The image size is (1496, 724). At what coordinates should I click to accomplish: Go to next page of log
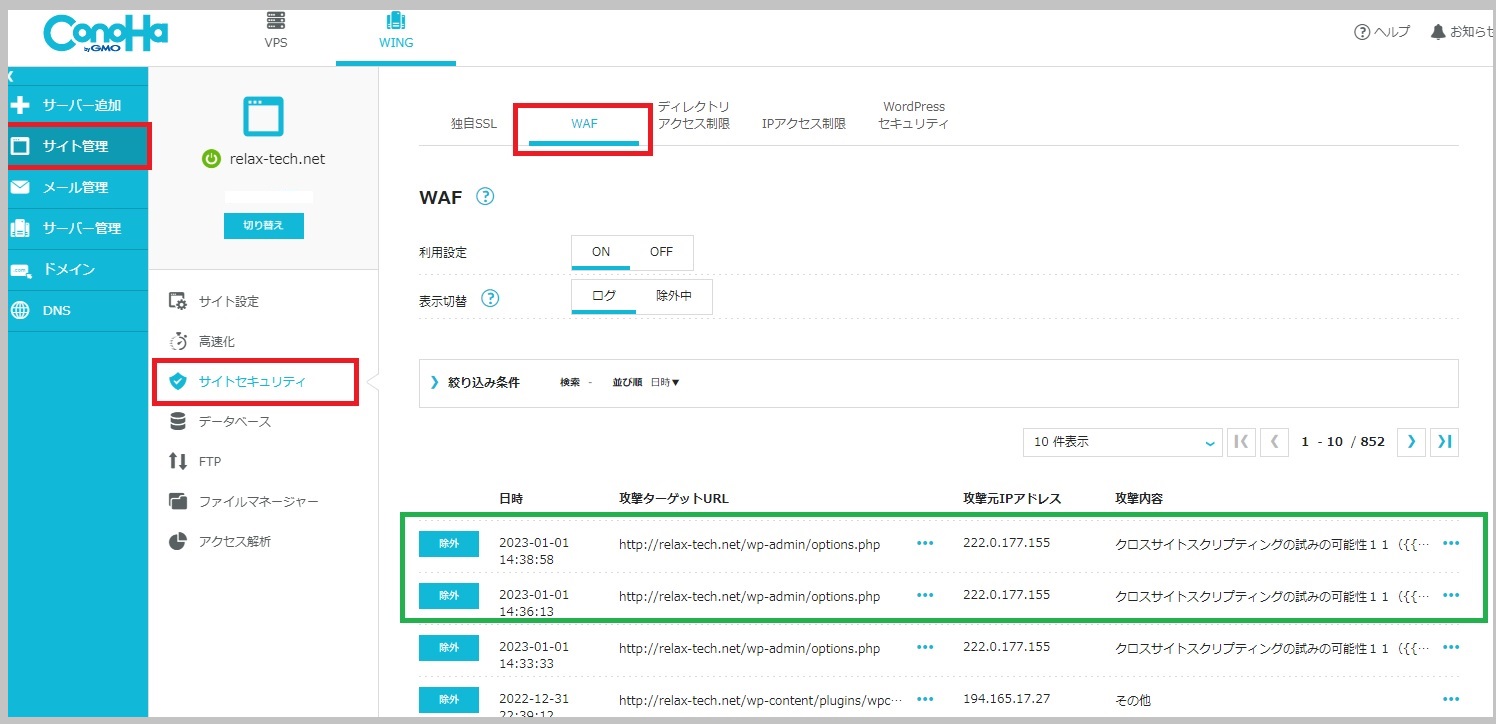coord(1411,441)
